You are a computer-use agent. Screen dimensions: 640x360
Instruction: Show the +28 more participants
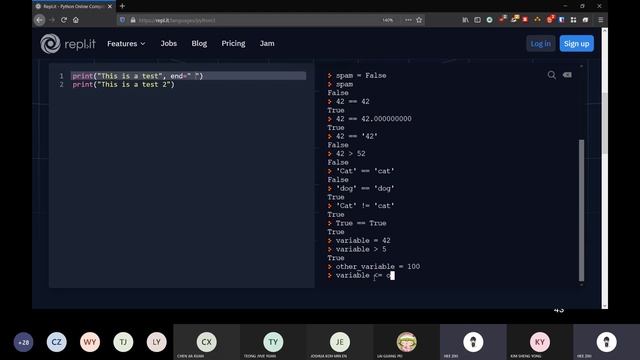(23, 342)
